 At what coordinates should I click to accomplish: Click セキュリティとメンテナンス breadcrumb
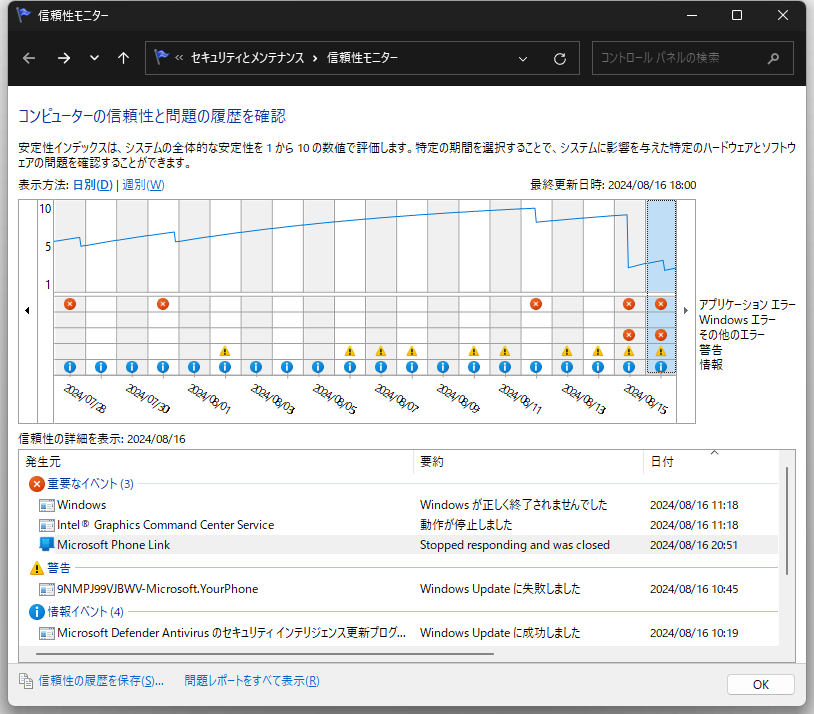click(248, 58)
